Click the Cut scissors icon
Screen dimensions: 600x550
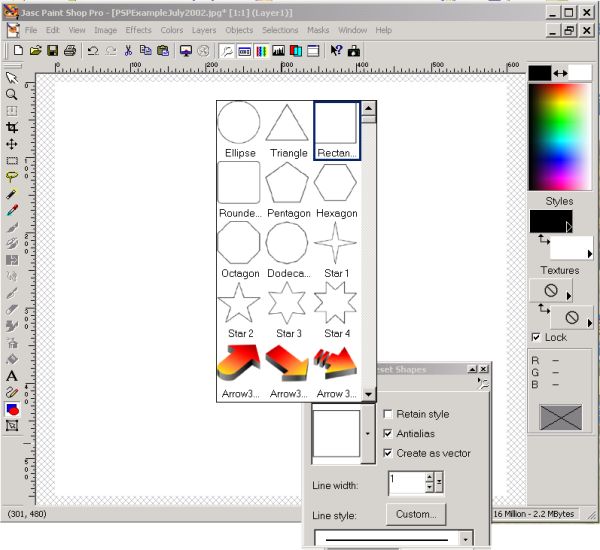click(129, 50)
